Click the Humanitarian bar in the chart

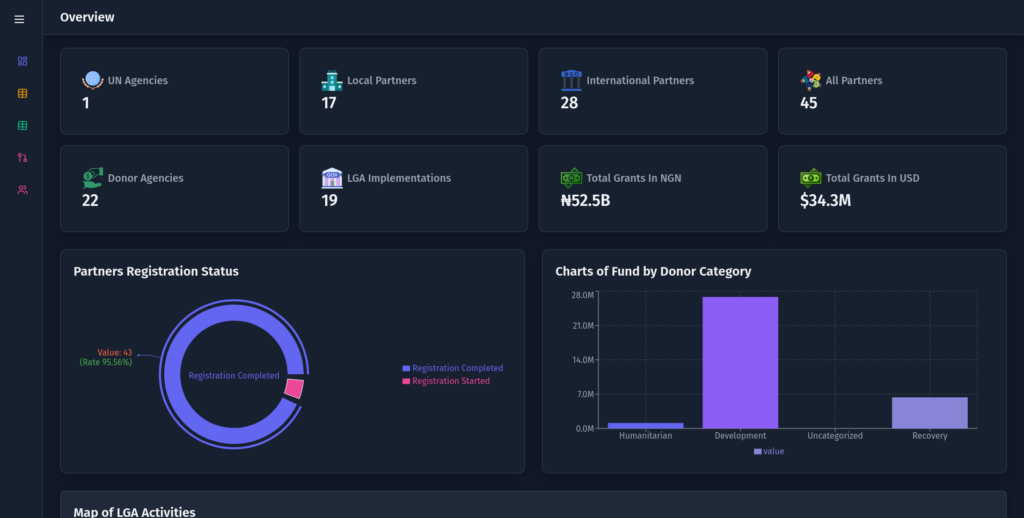pos(645,426)
